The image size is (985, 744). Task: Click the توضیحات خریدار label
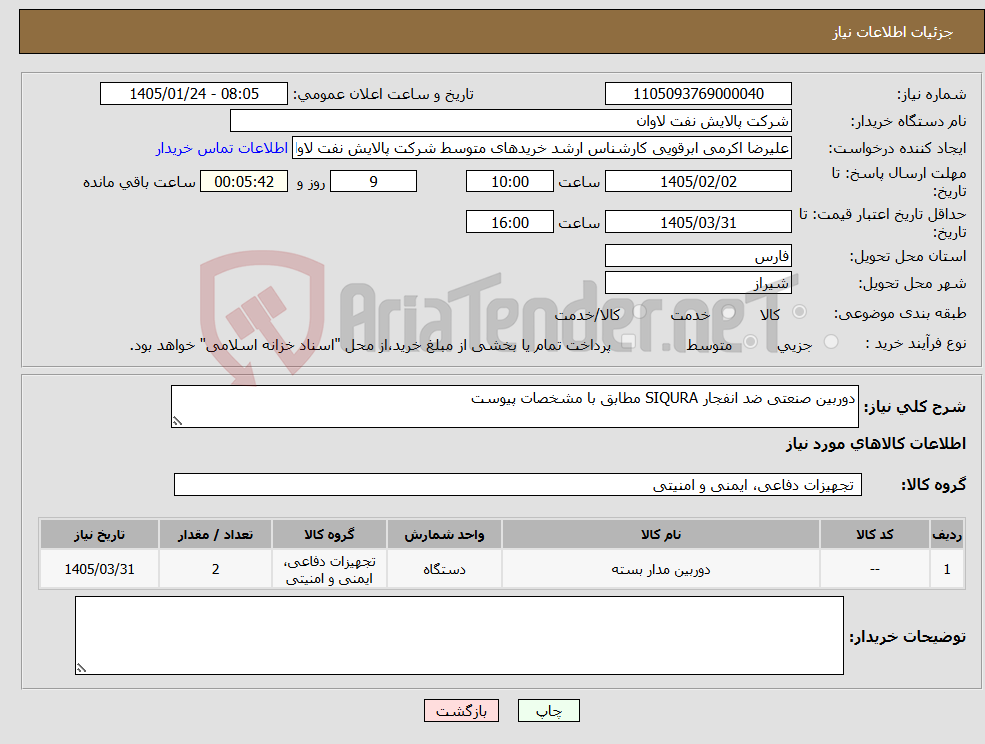click(x=908, y=637)
